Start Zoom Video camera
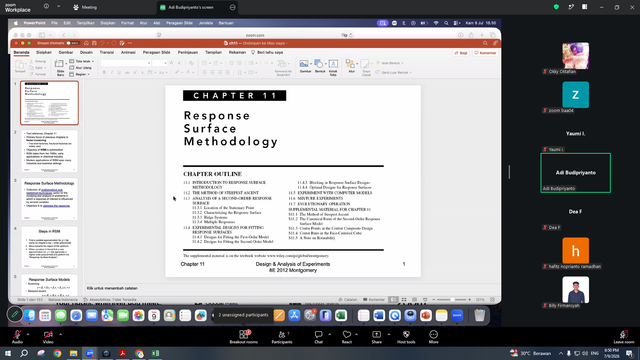The height and width of the screenshot is (360, 640). coord(48,337)
